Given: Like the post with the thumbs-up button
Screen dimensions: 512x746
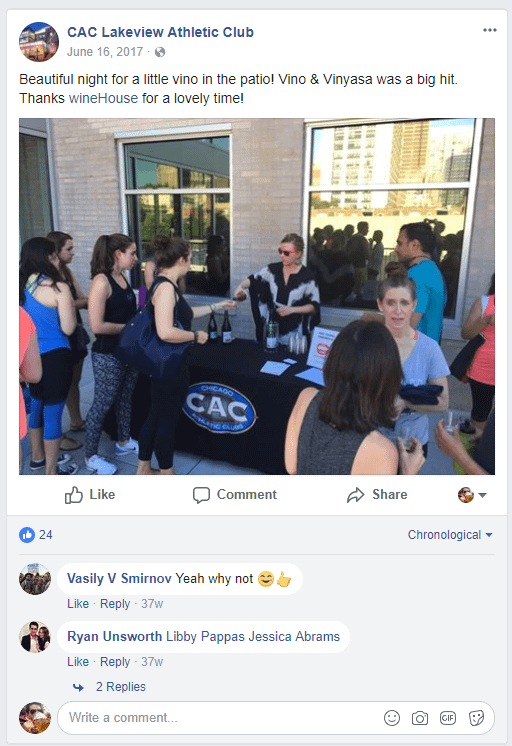Looking at the screenshot, I should click(90, 495).
